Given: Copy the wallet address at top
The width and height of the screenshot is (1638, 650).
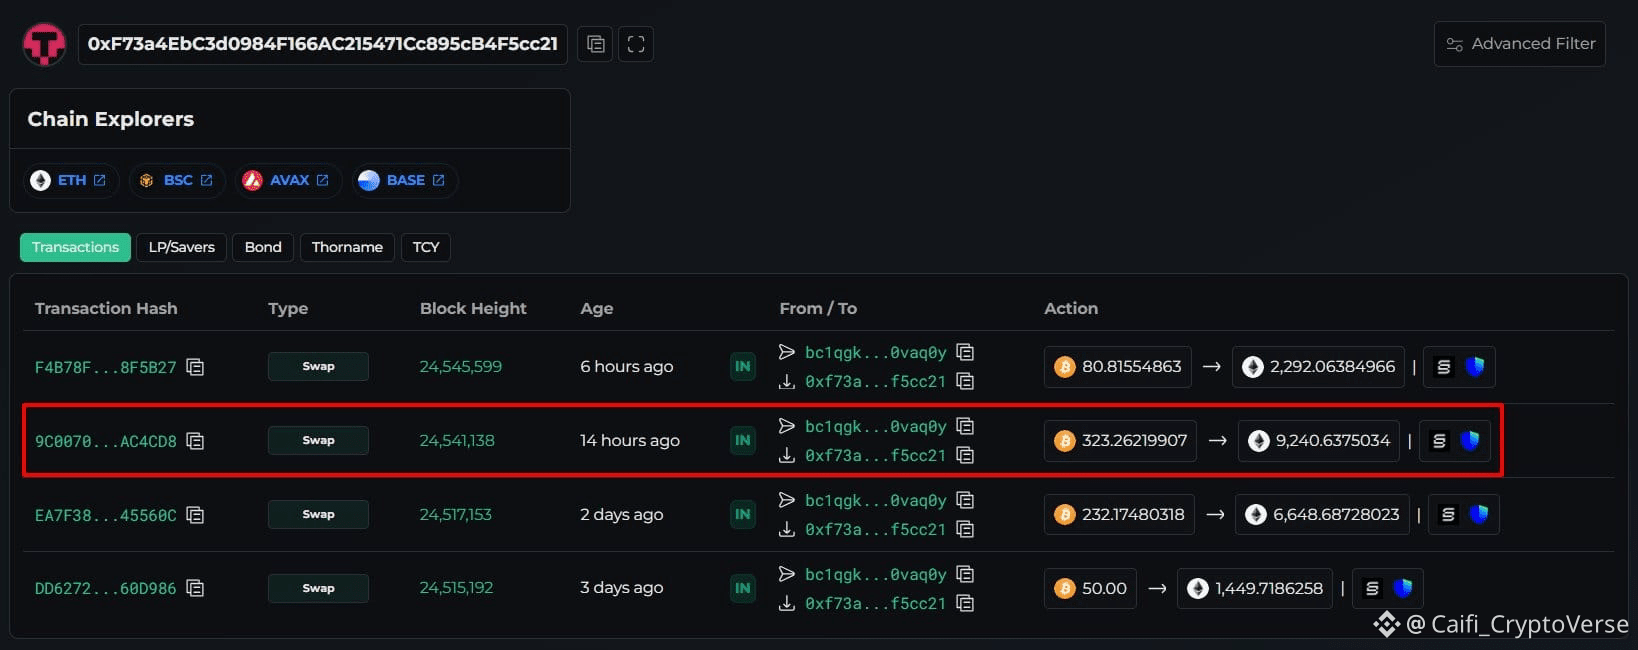Looking at the screenshot, I should click(596, 44).
